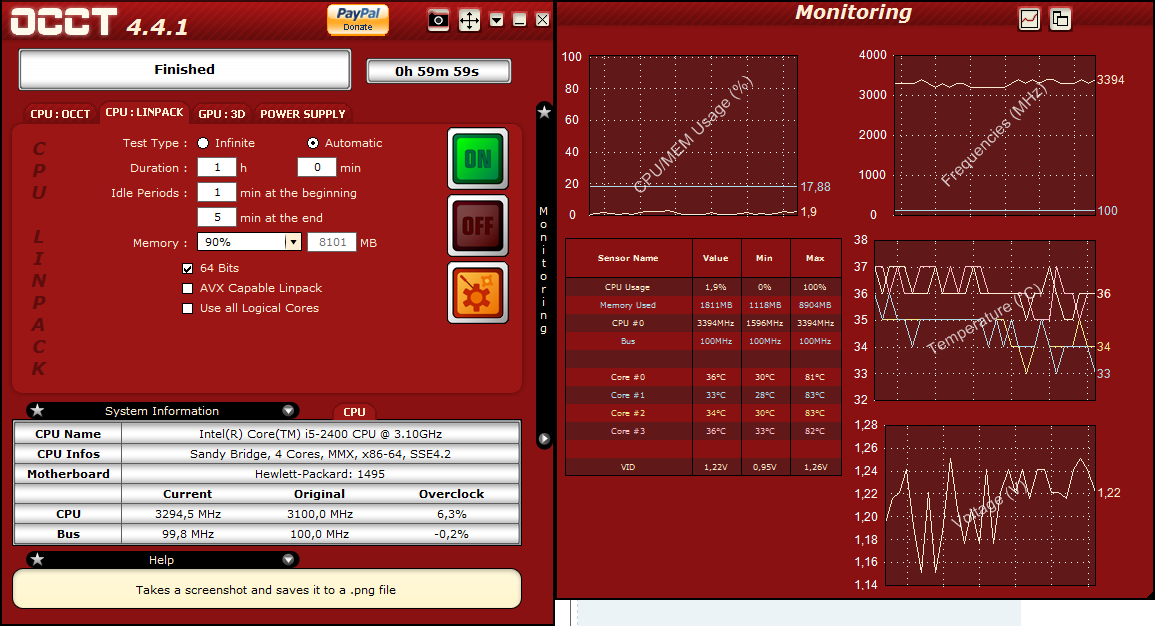This screenshot has width=1155, height=626.
Task: Click the PayPal Donate button
Action: click(x=358, y=19)
